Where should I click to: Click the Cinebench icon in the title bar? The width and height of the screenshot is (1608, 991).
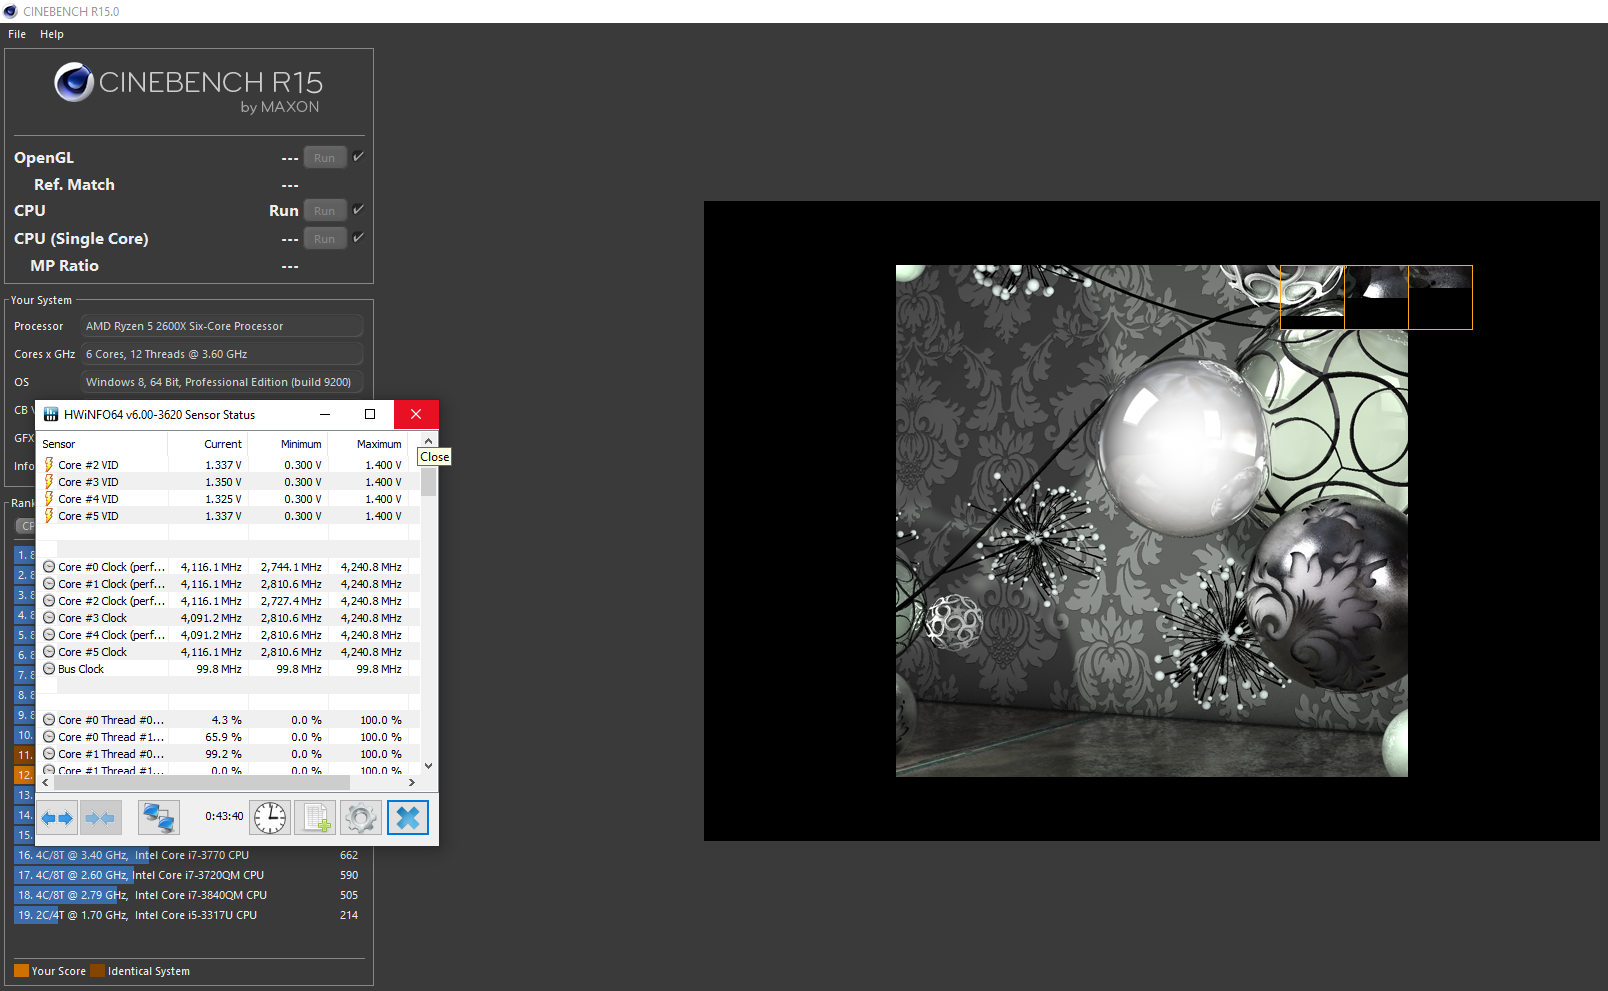click(11, 11)
